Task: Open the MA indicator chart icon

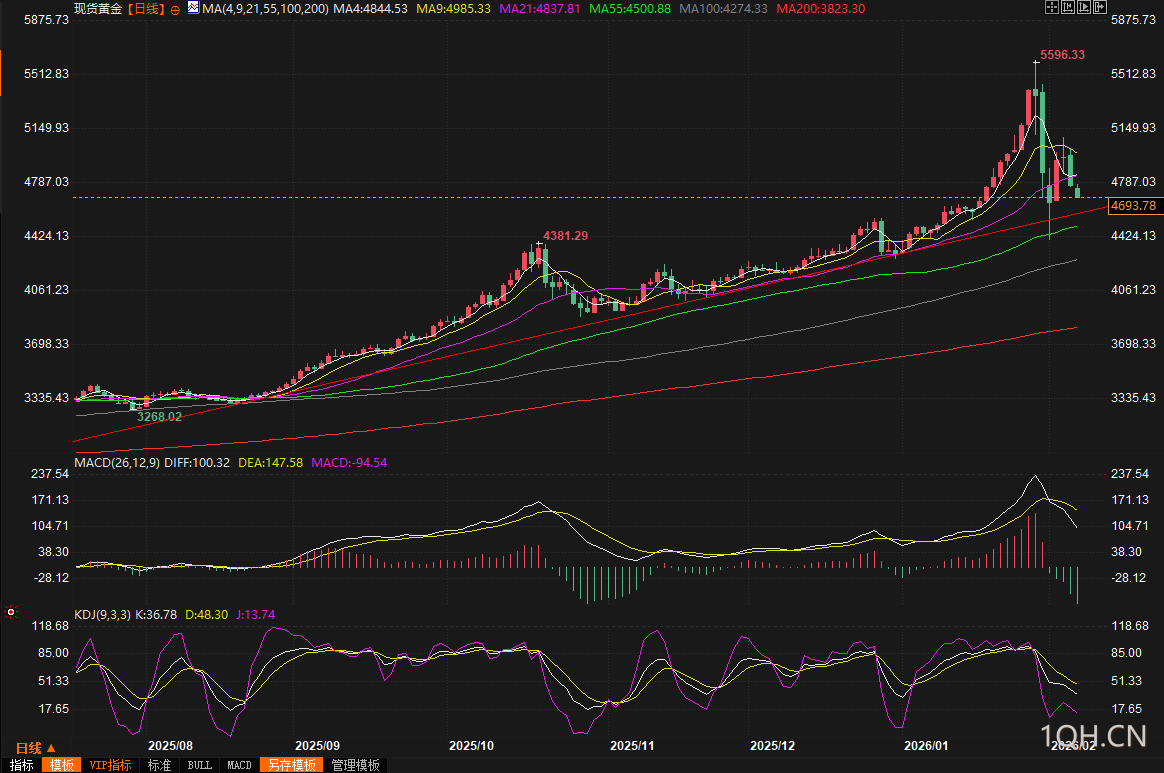Action: tap(193, 9)
